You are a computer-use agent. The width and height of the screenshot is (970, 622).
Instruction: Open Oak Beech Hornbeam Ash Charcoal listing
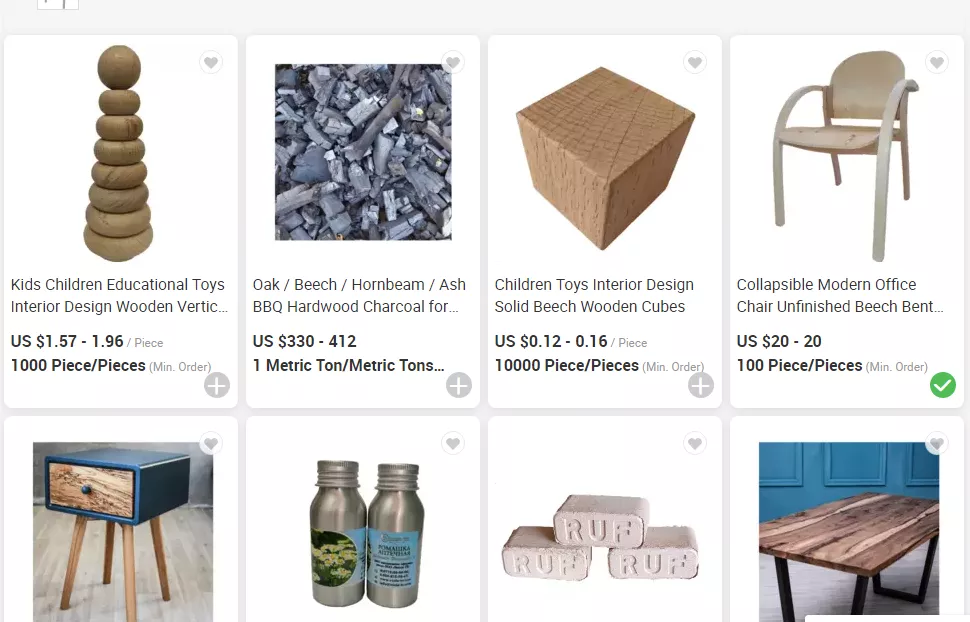[x=359, y=296]
